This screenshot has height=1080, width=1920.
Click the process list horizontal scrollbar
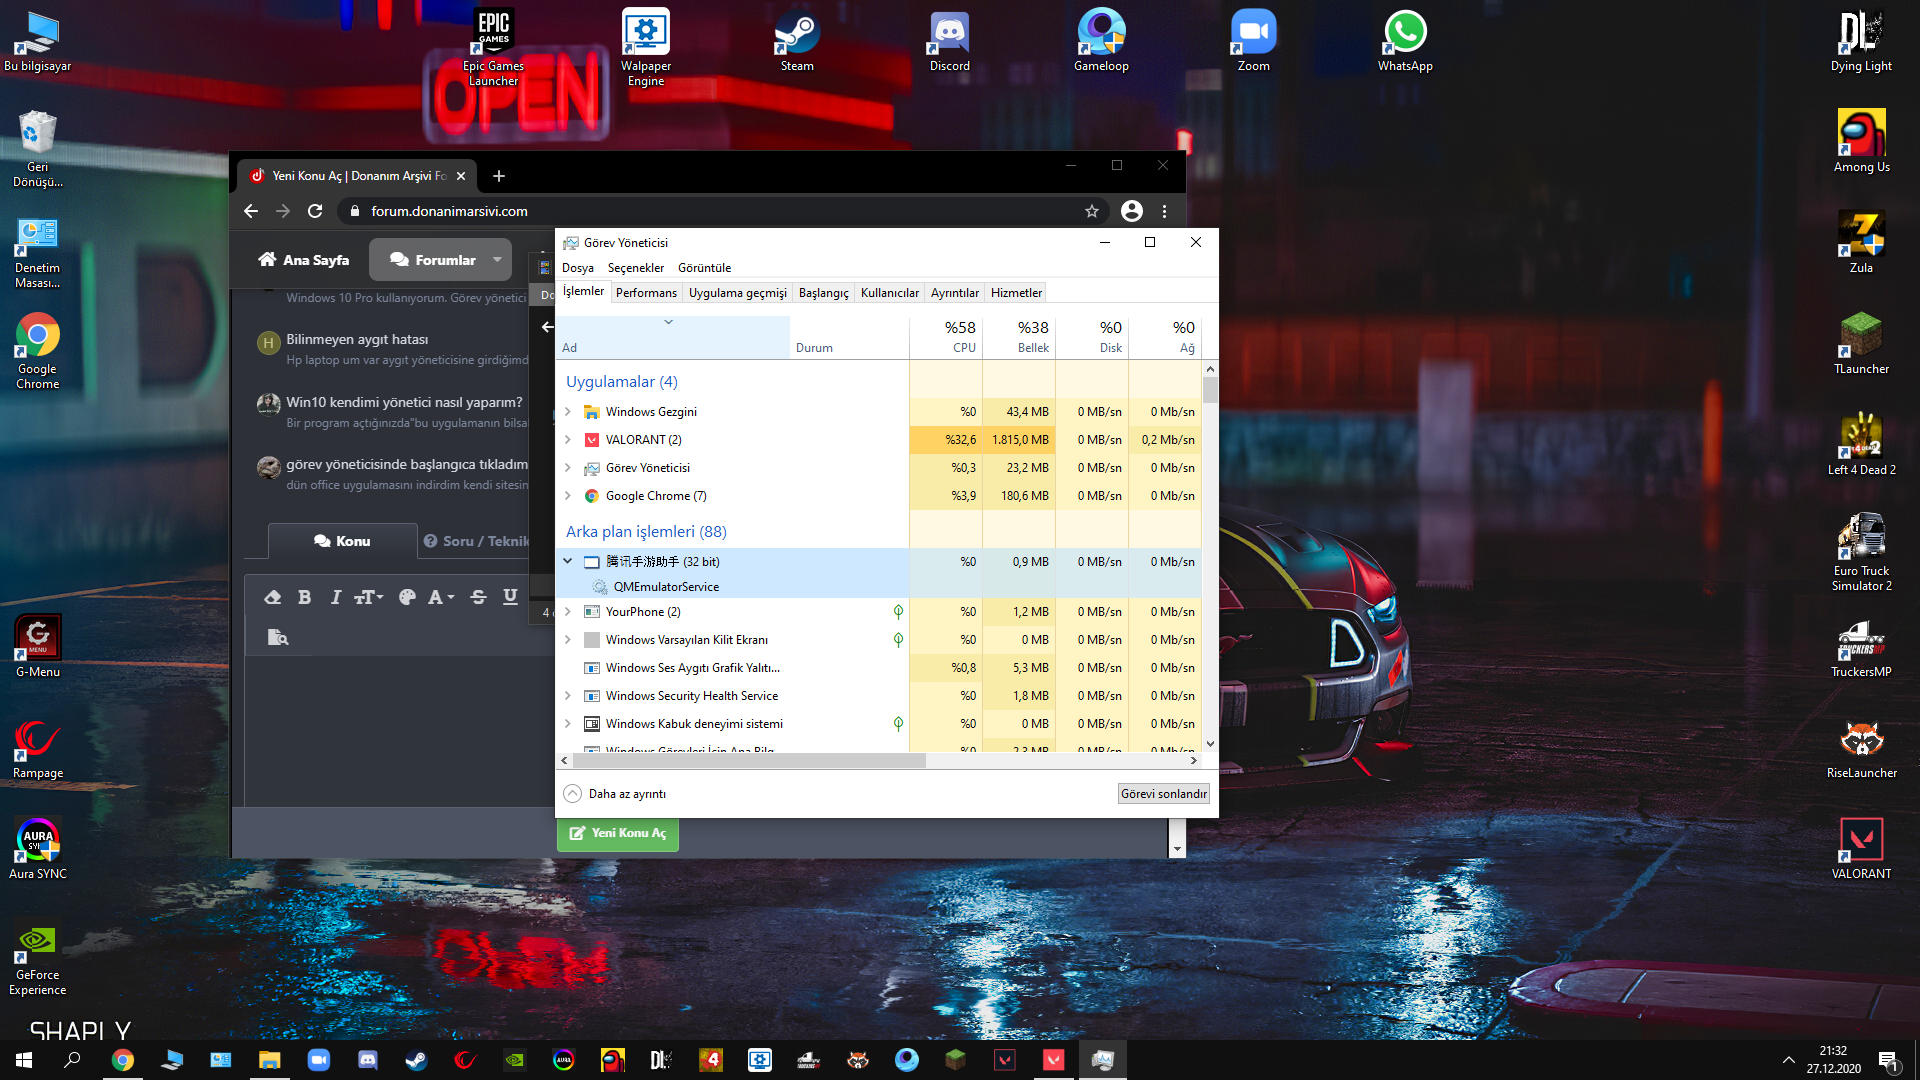[750, 761]
